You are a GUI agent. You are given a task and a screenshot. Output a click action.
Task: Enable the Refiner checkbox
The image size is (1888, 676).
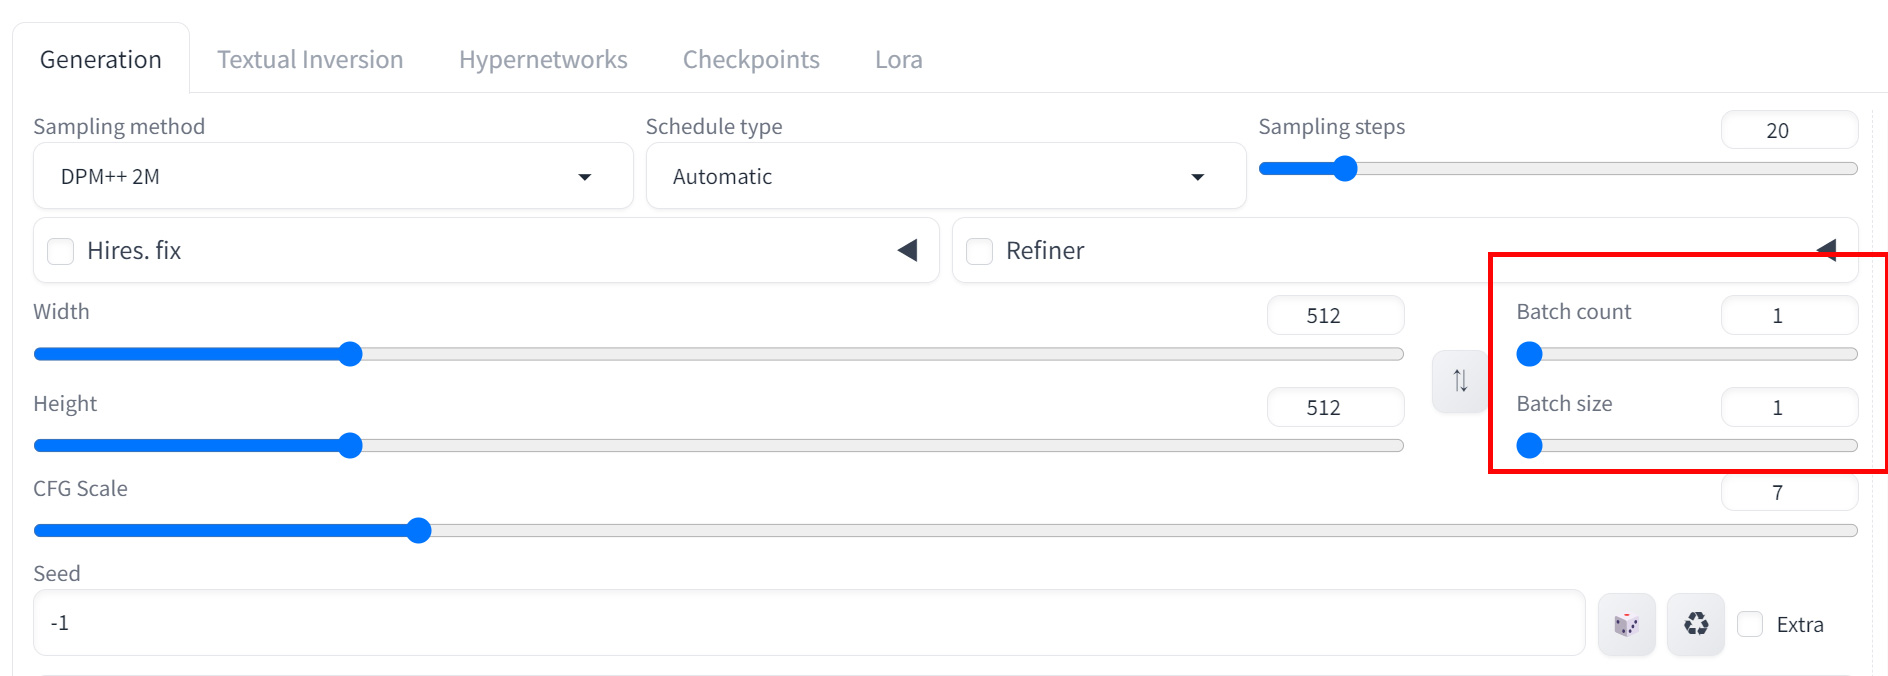click(x=980, y=251)
